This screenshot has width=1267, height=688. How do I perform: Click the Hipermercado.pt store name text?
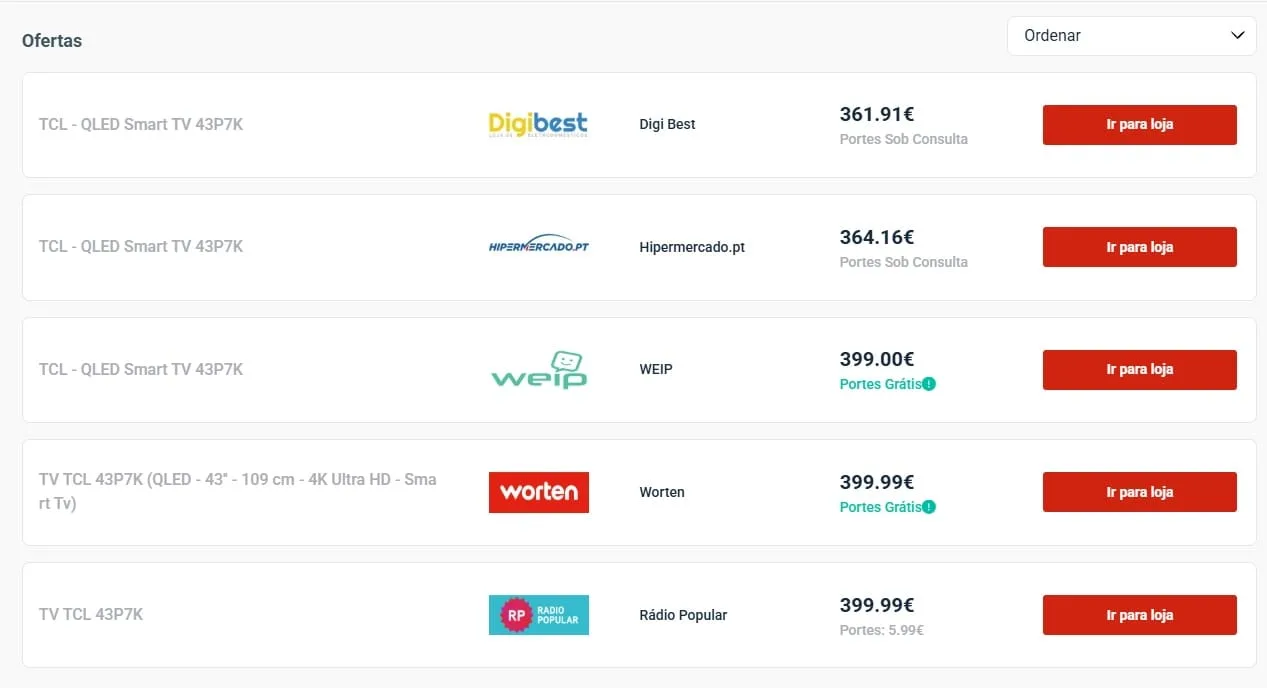pyautogui.click(x=691, y=247)
